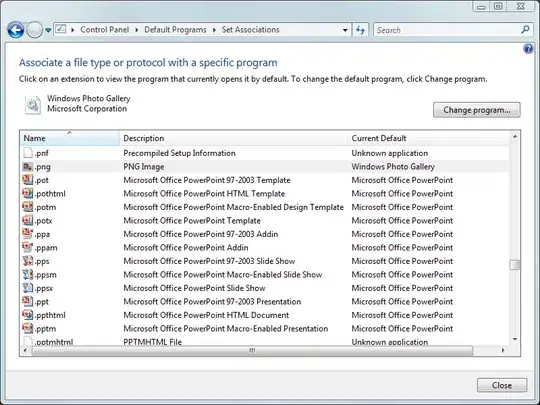Click 'Unknown application' in the .pnf row

click(x=390, y=153)
